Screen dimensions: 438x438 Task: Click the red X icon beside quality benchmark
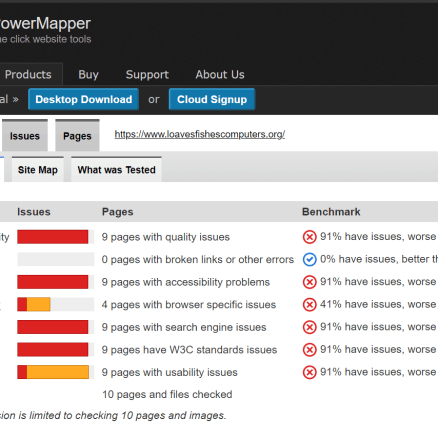pyautogui.click(x=309, y=237)
